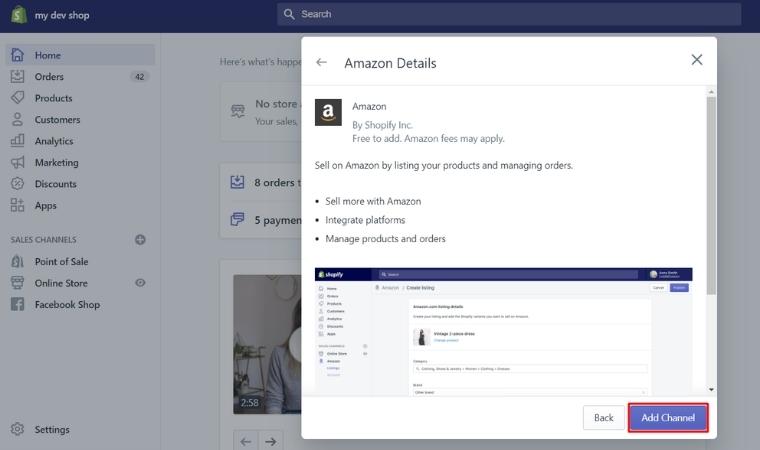This screenshot has height=450, width=760.
Task: Click the Amazon listing preview screenshot
Action: click(503, 332)
